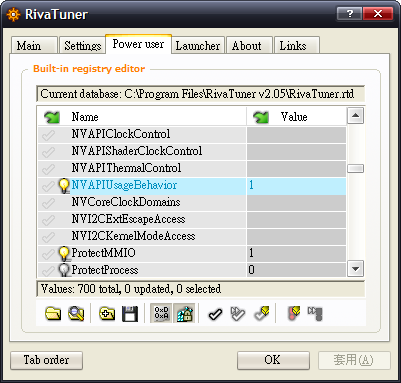Screen dimensions: 401x383
Task: Click the 'Values: 700 total' status line
Action: tap(200, 289)
